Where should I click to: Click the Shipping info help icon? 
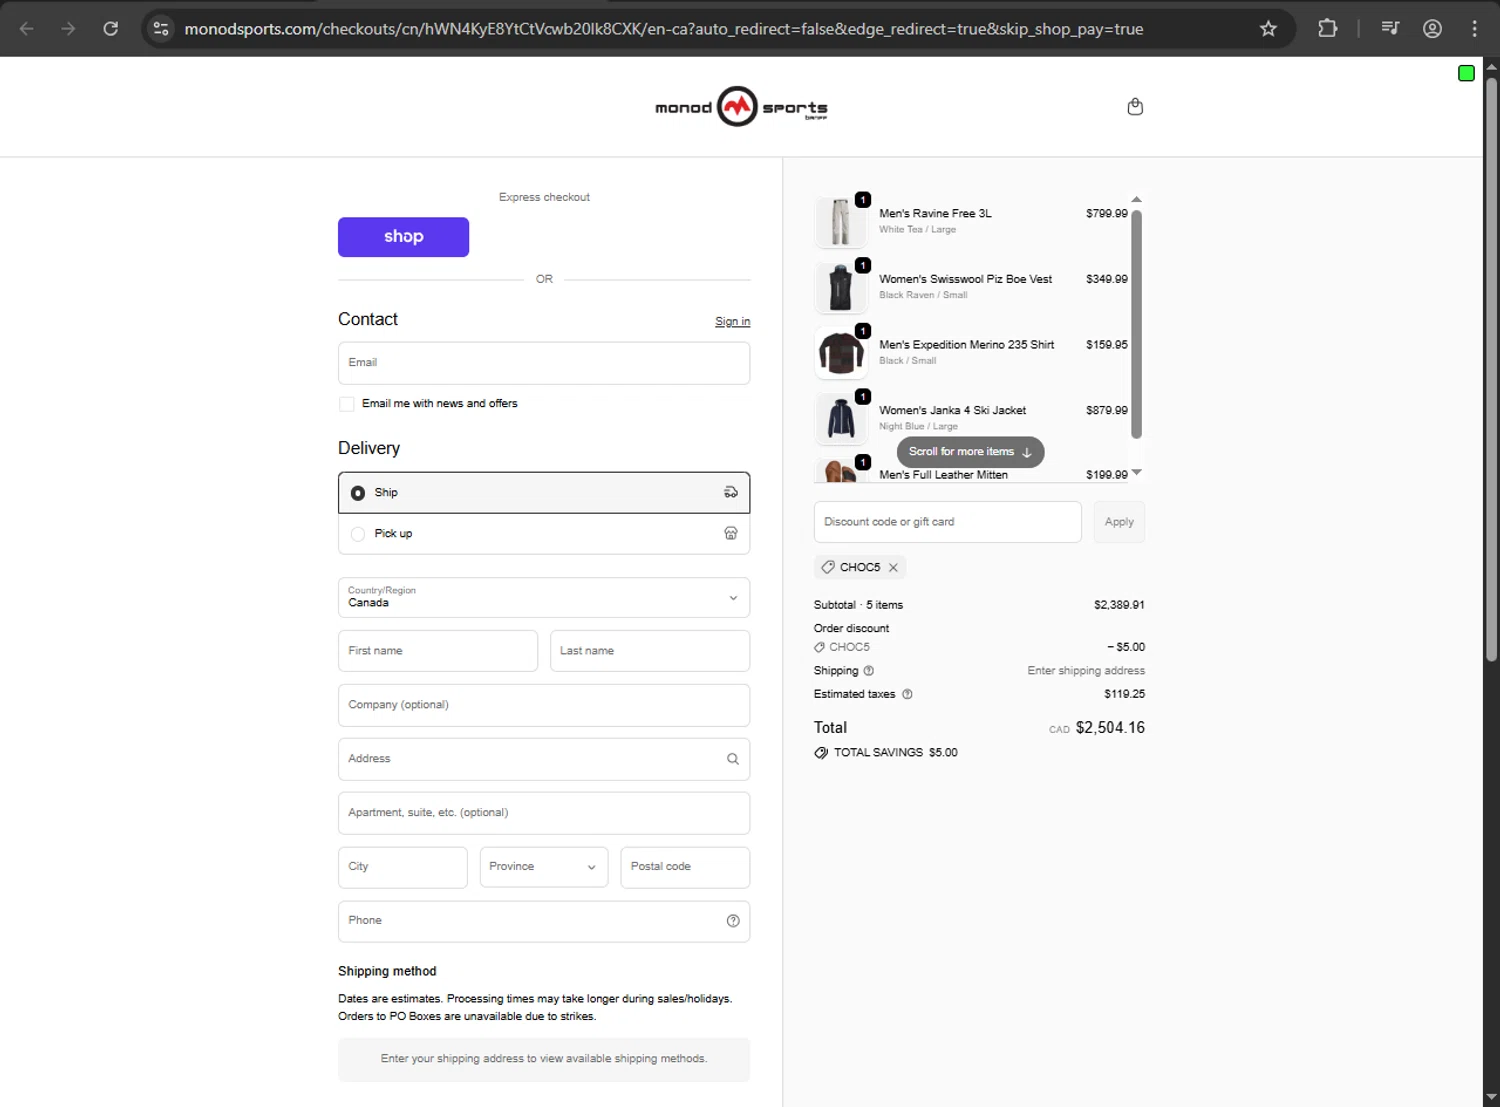coord(868,671)
